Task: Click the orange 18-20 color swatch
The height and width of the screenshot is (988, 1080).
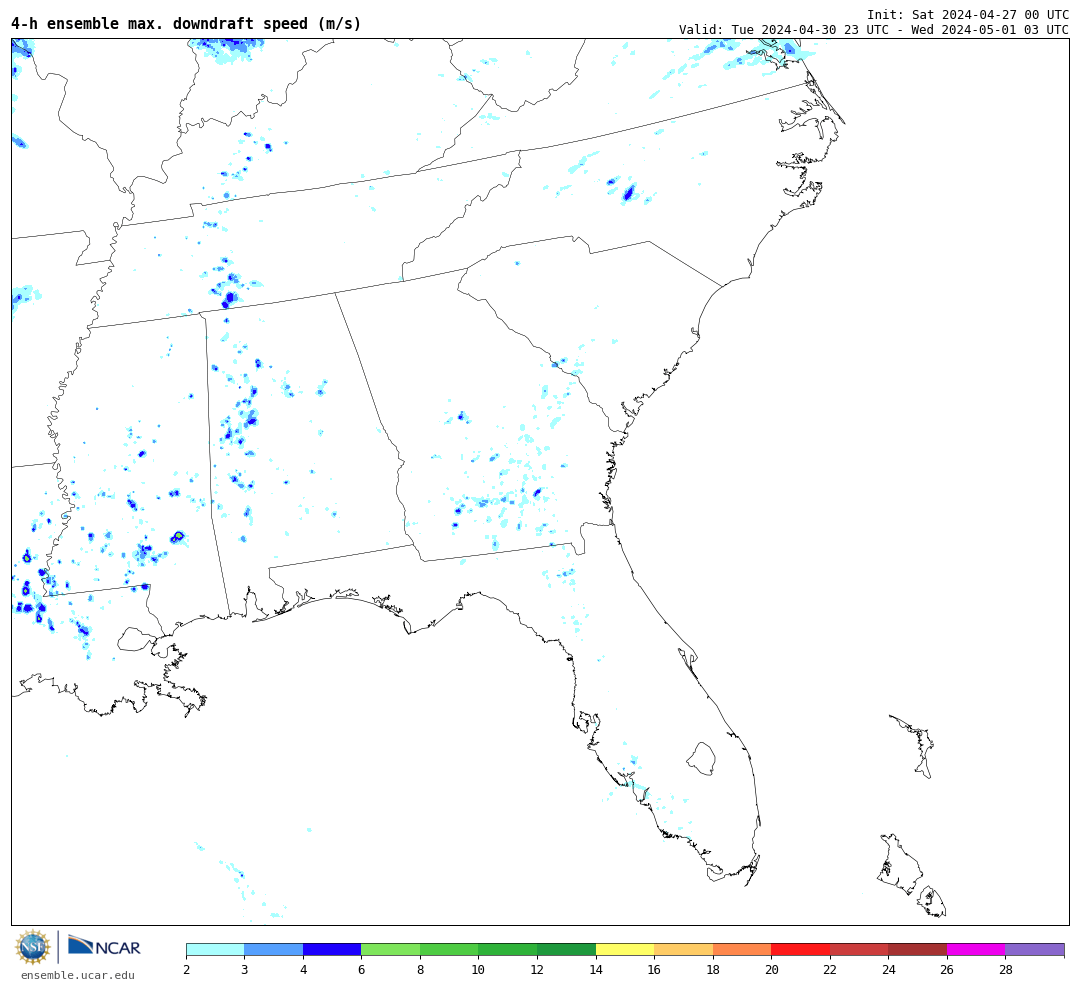Action: click(x=742, y=949)
